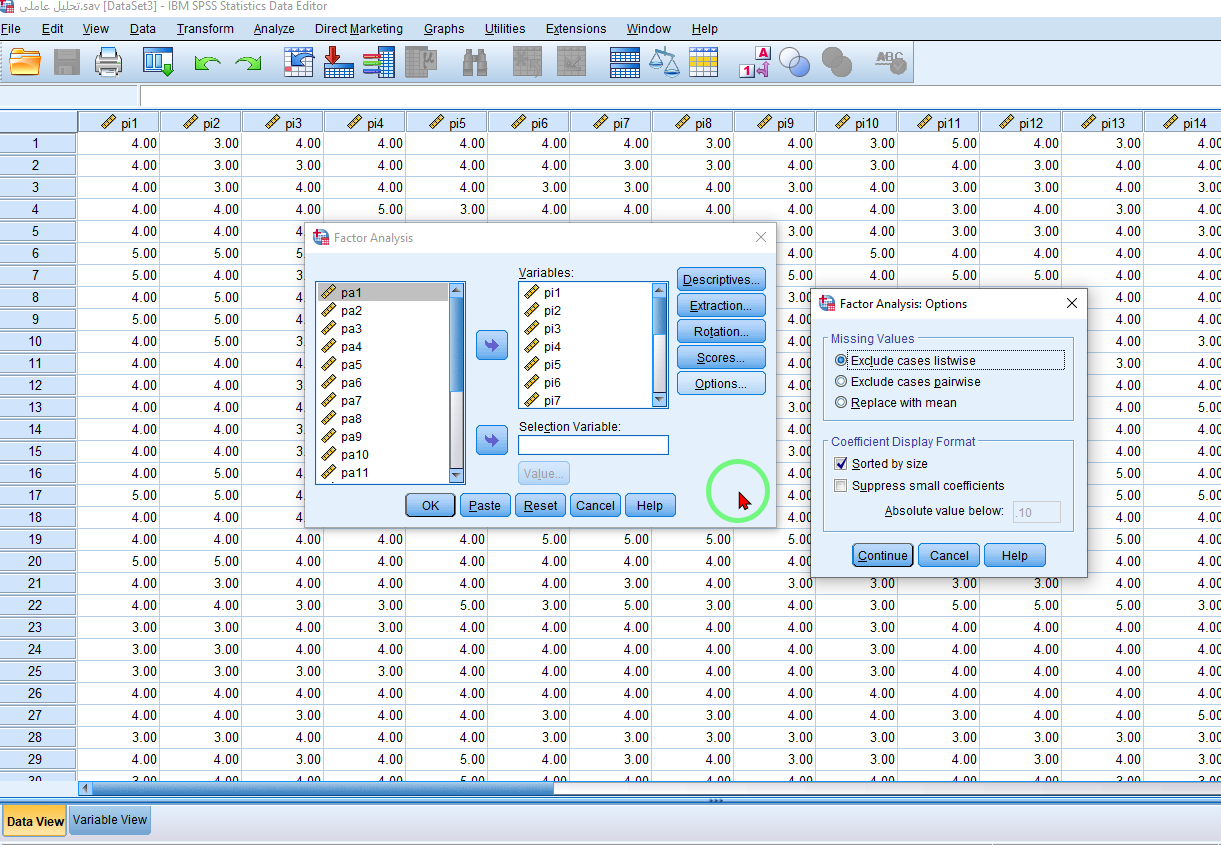Click the Go to case icon
1221x845 pixels.
(298, 63)
